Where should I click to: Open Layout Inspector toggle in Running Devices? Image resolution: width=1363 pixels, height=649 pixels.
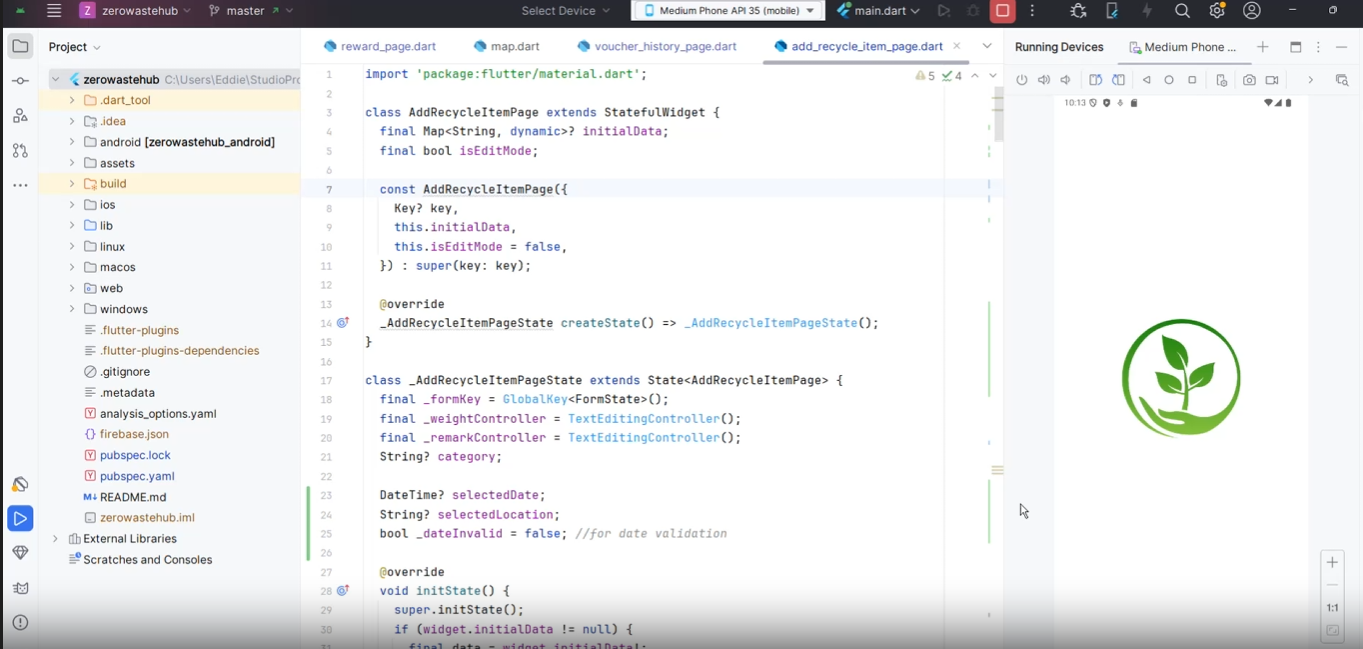[1342, 80]
